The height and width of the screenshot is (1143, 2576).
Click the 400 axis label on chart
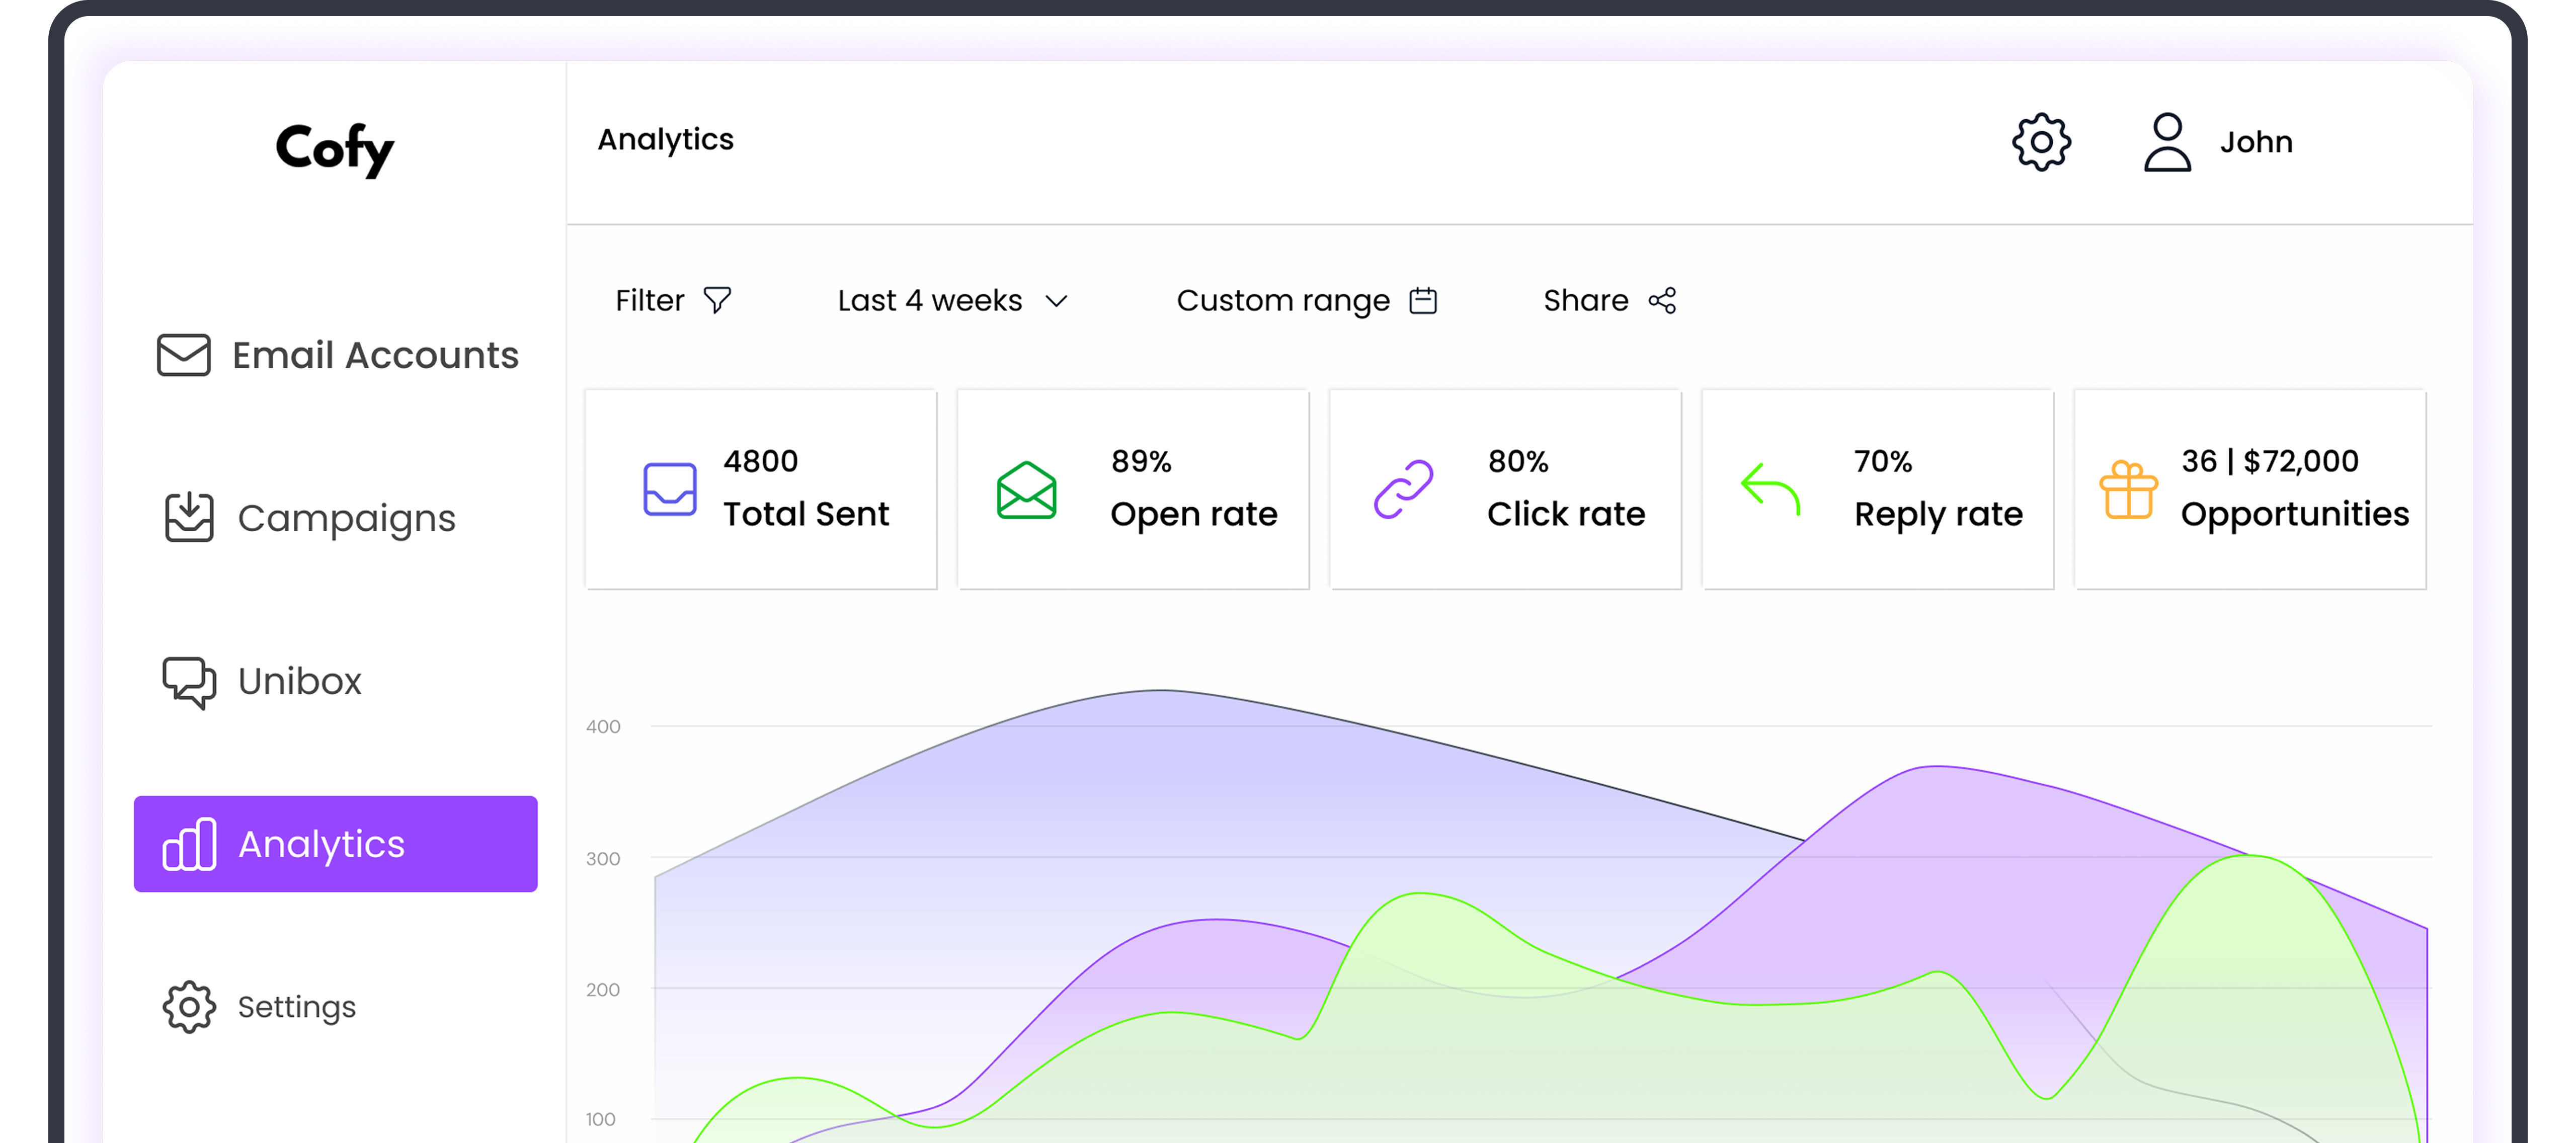(603, 727)
